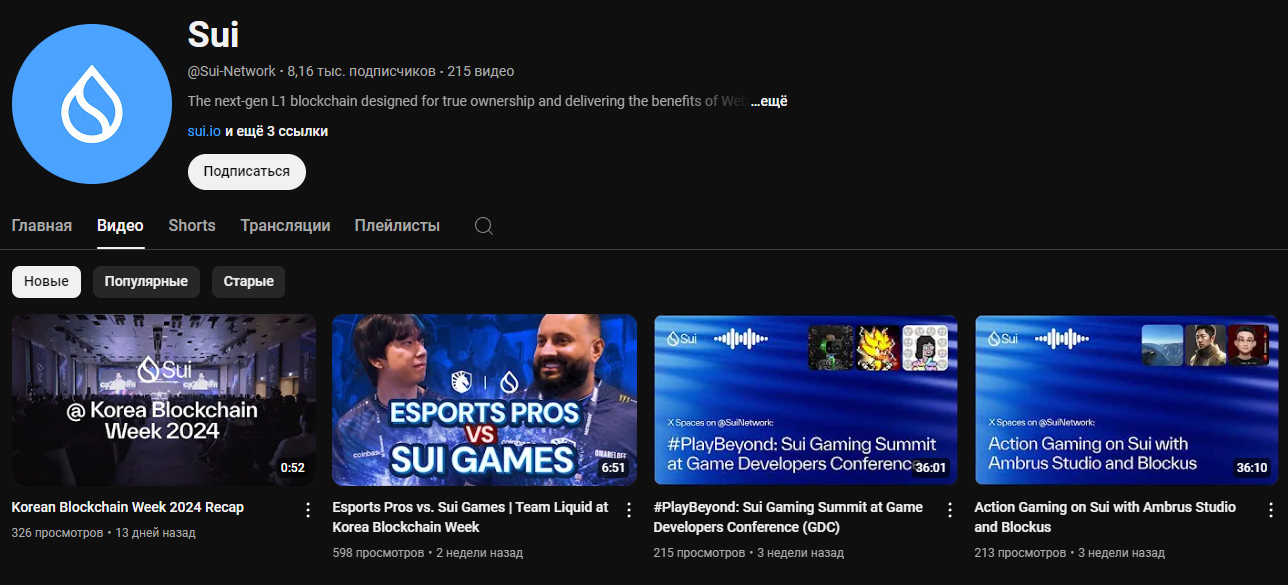
Task: Open options menu for #PlayBeyond Sui Gaming Summit video
Action: pyautogui.click(x=950, y=510)
